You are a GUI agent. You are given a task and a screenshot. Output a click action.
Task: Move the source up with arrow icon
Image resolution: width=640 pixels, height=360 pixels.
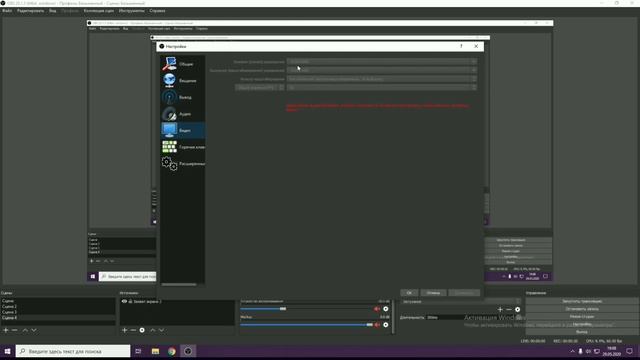click(153, 330)
